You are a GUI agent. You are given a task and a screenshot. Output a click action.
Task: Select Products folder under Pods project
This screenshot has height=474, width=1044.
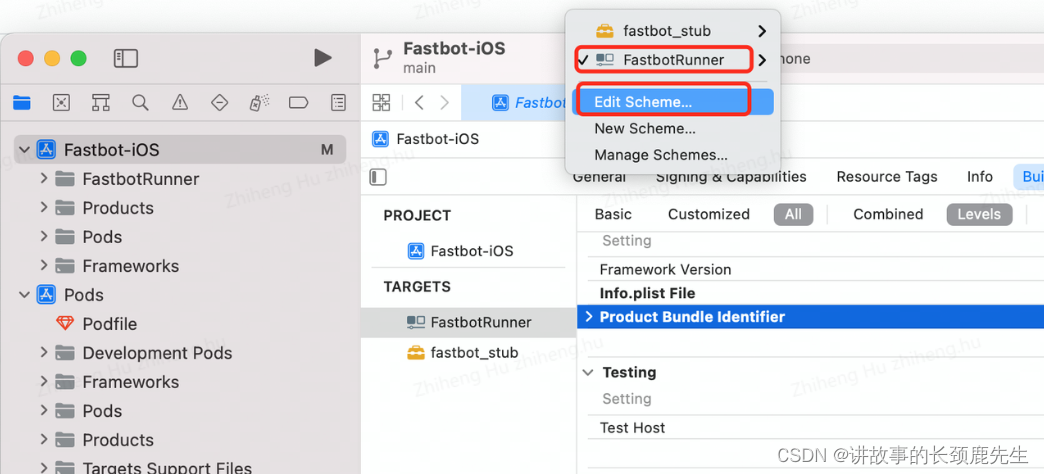(x=118, y=440)
